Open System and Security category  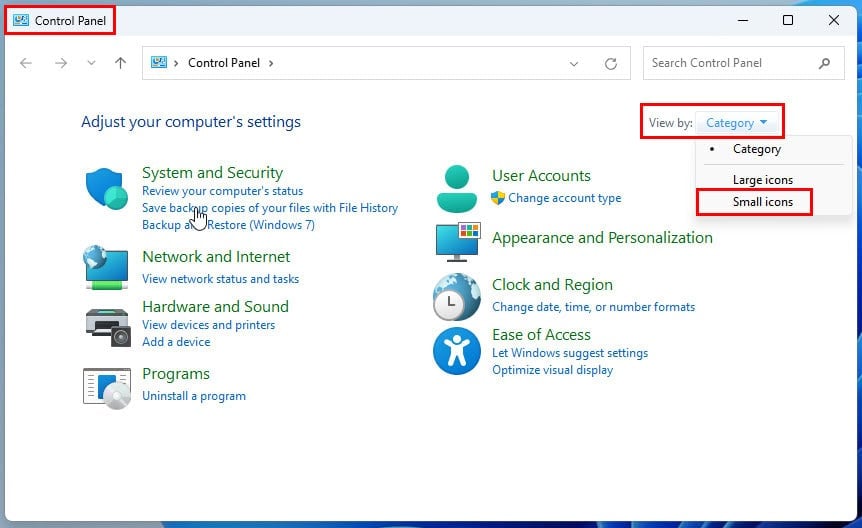point(212,173)
